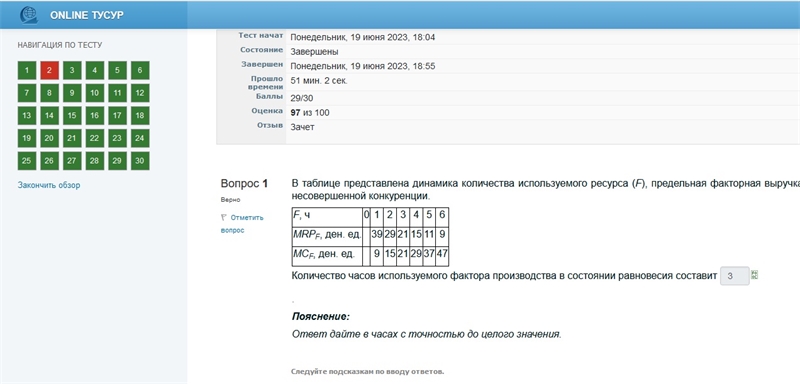Show question 22
This screenshot has height=384, width=800.
[x=94, y=138]
